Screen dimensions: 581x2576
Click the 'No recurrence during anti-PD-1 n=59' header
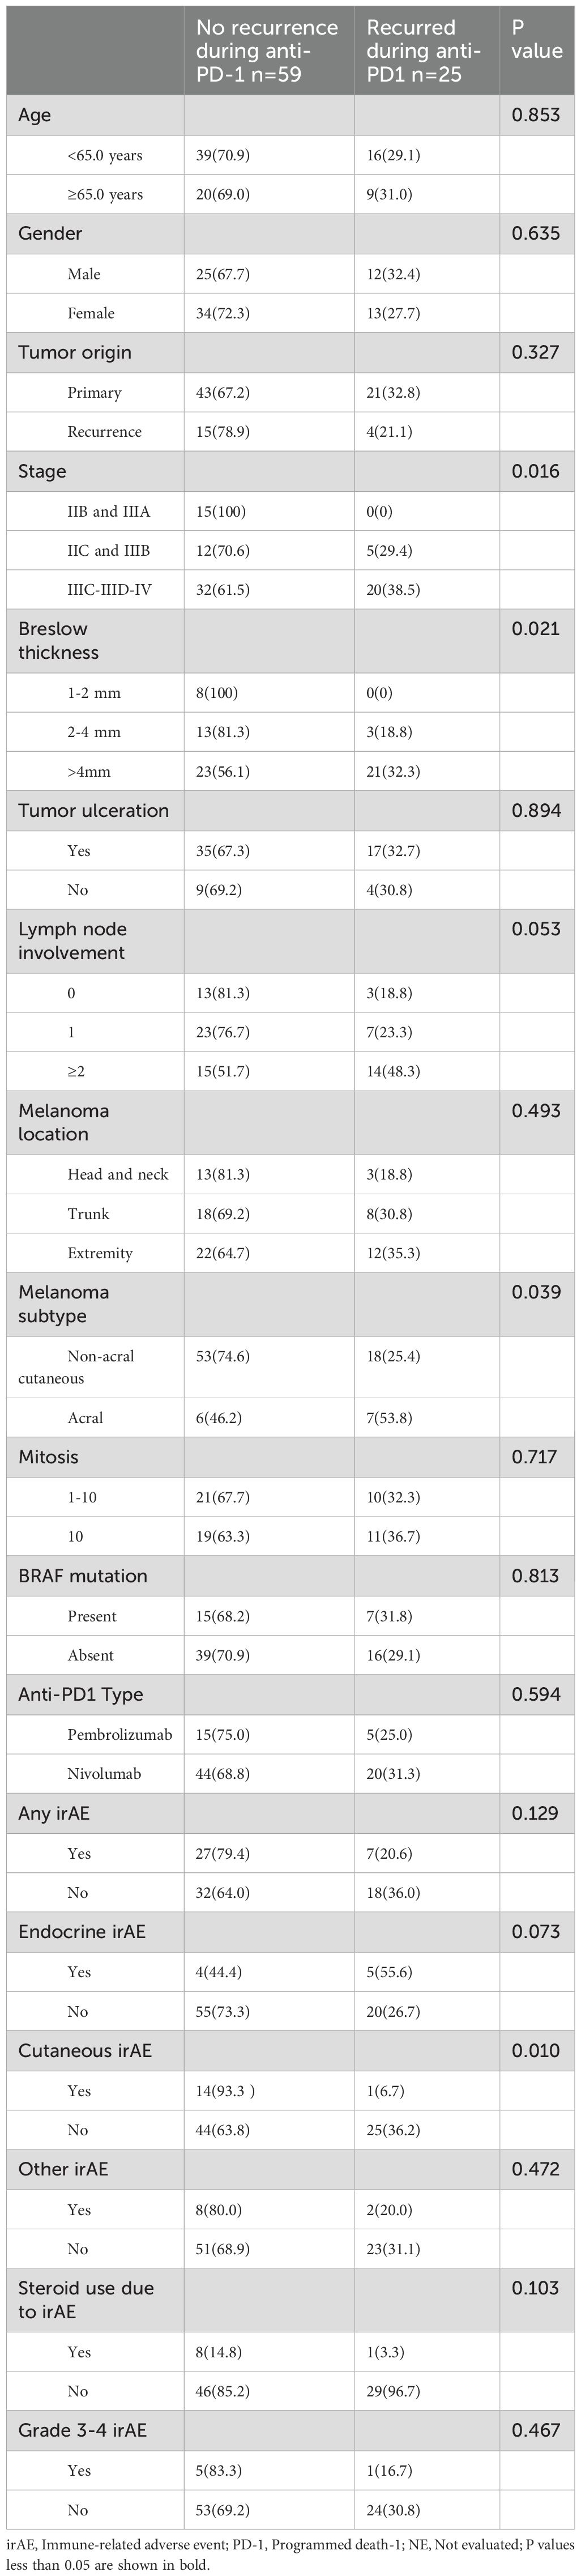(266, 50)
